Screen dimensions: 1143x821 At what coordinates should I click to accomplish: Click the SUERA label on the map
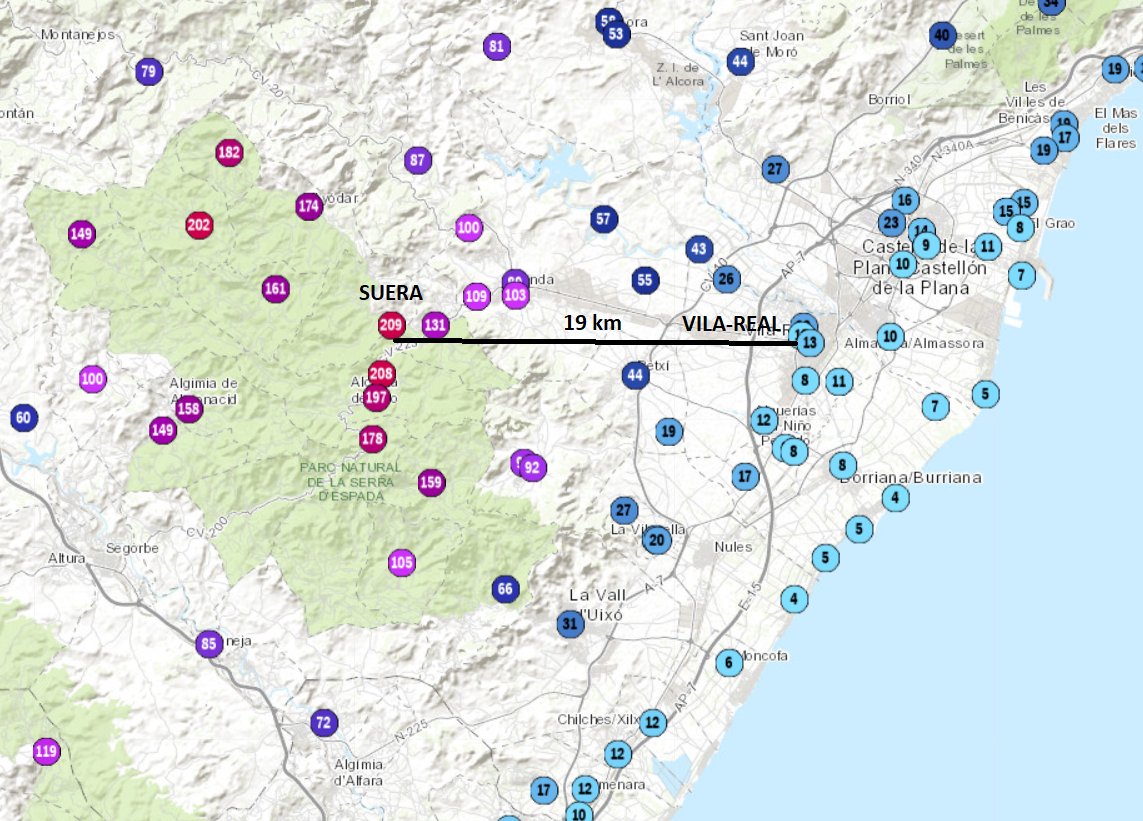(391, 294)
